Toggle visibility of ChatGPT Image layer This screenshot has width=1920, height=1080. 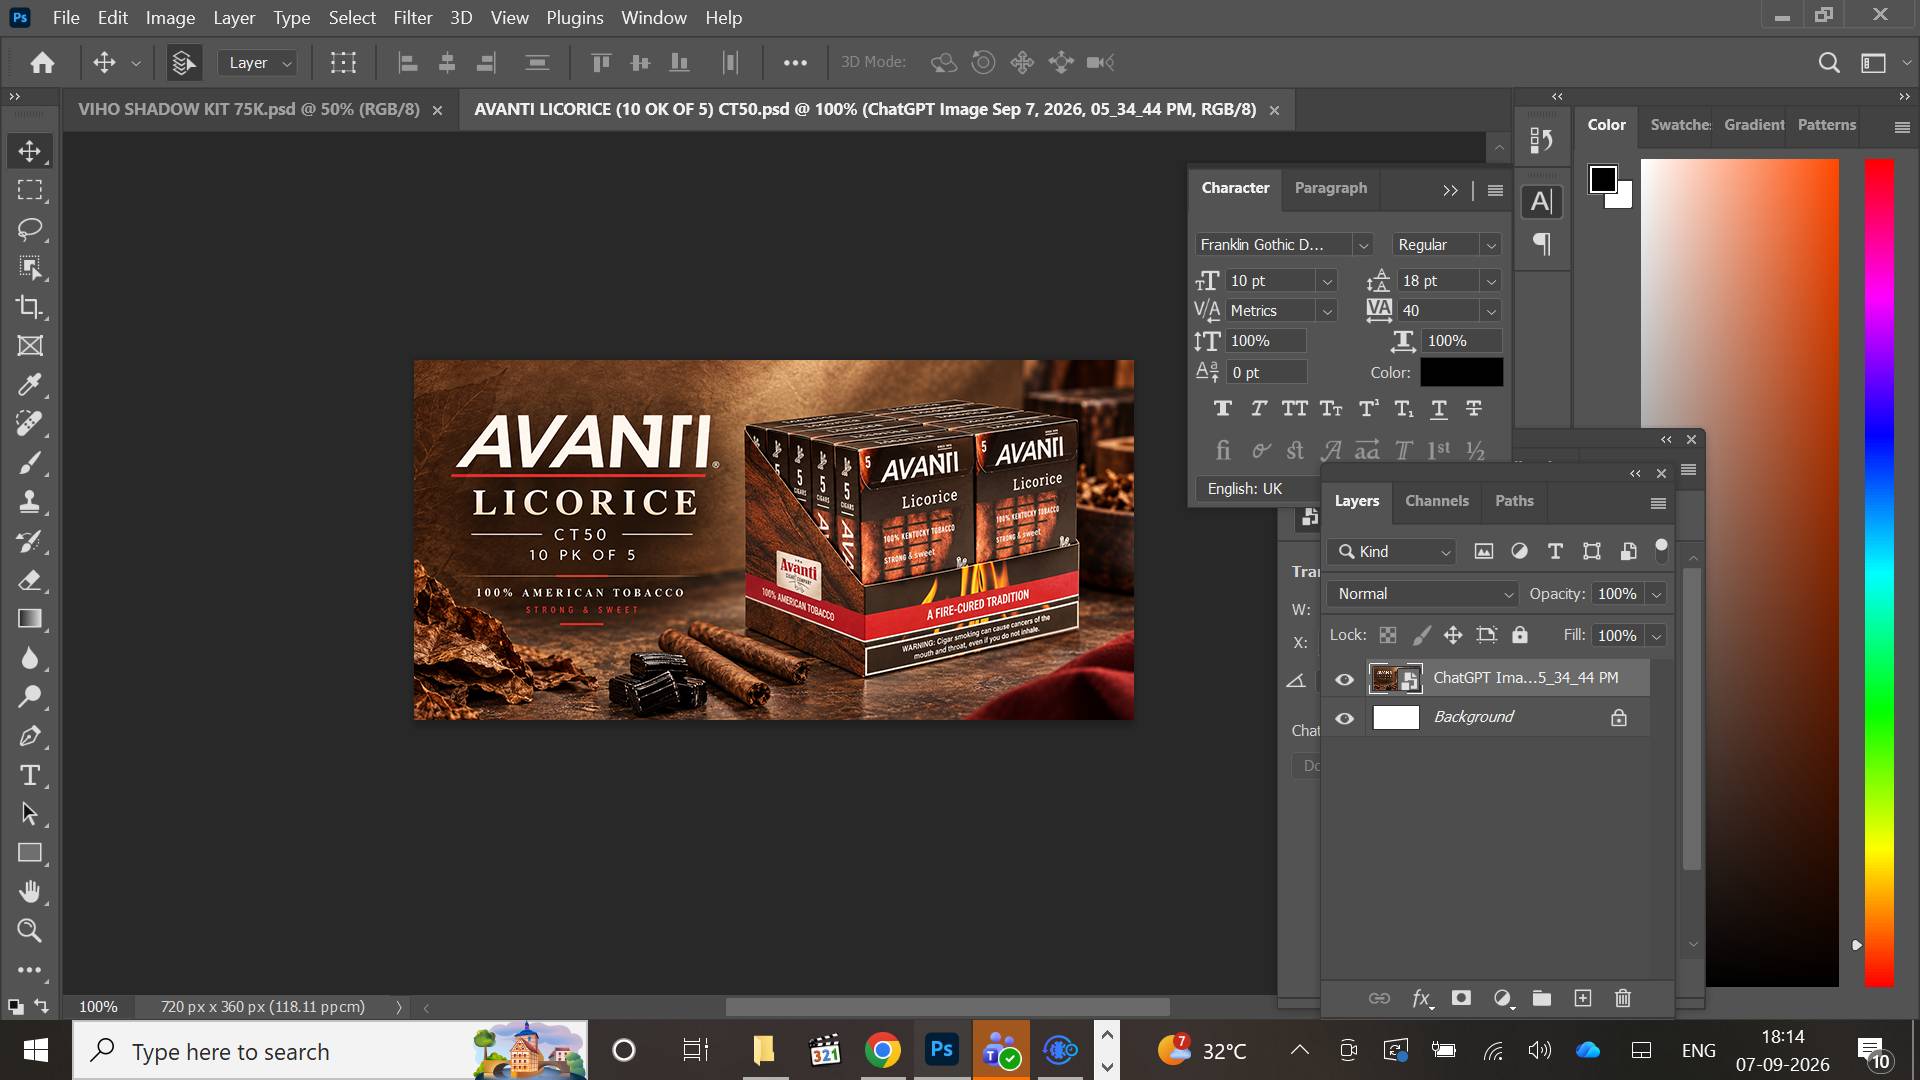(1345, 679)
